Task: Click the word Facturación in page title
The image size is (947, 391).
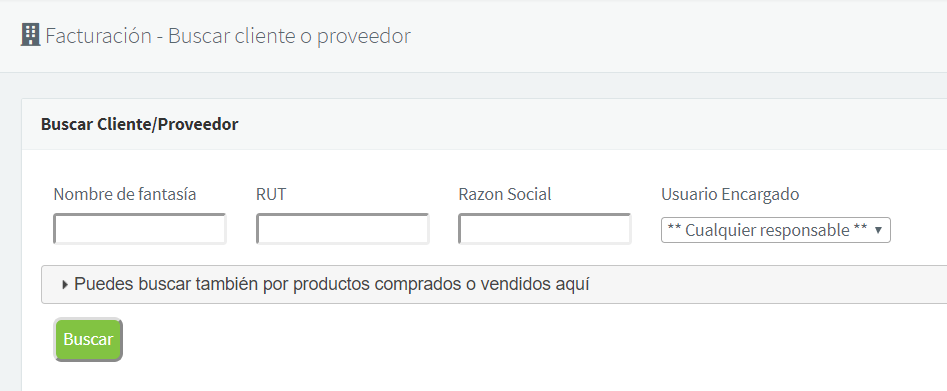Action: point(98,36)
